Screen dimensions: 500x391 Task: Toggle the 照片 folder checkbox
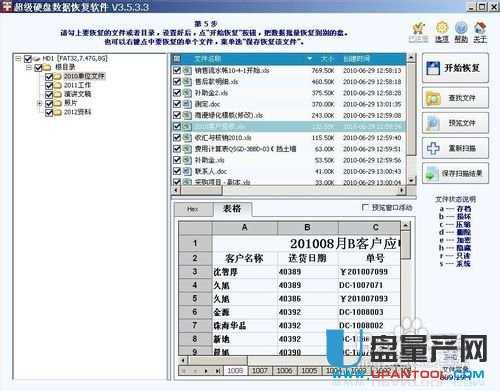pyautogui.click(x=49, y=104)
